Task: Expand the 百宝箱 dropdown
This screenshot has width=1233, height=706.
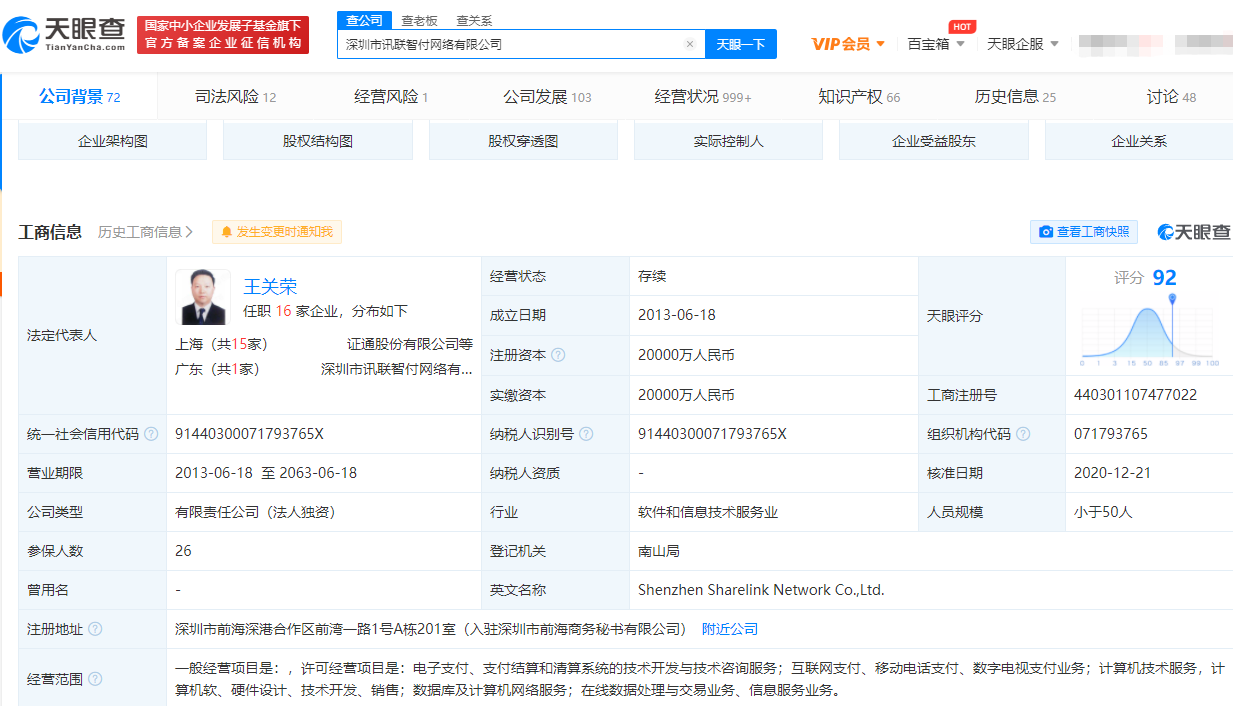Action: click(936, 44)
